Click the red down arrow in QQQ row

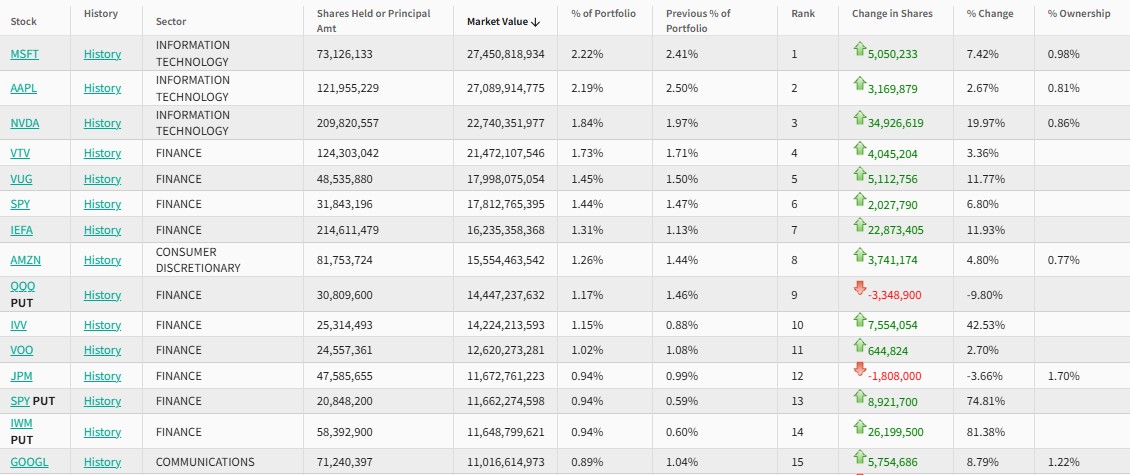point(859,288)
